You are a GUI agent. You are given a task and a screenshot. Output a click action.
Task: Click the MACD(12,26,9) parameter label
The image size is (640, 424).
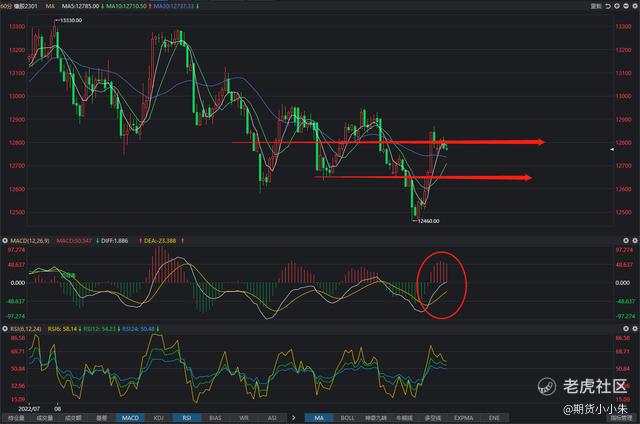(x=30, y=241)
